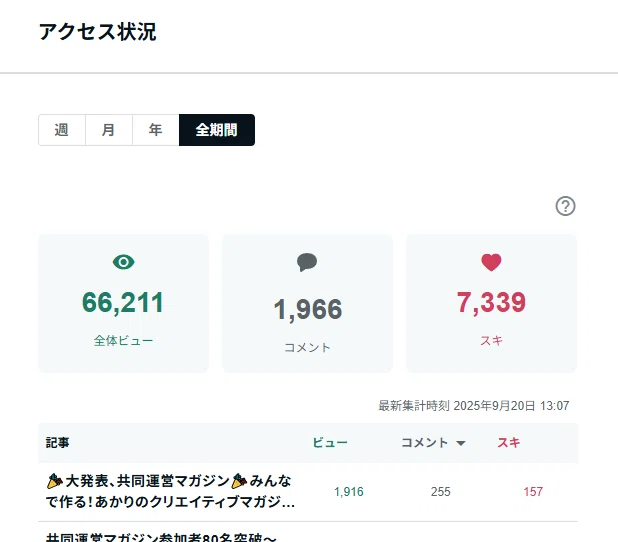Open the help question mark icon
The image size is (618, 542).
(x=565, y=206)
